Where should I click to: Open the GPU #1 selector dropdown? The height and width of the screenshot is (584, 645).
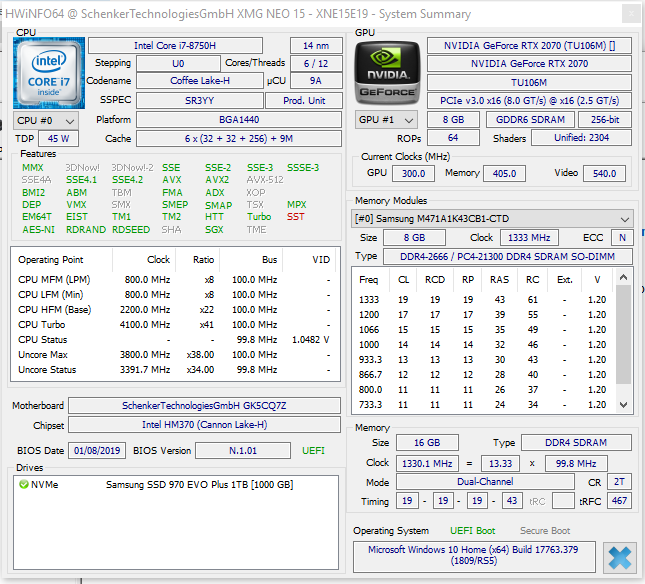[386, 120]
